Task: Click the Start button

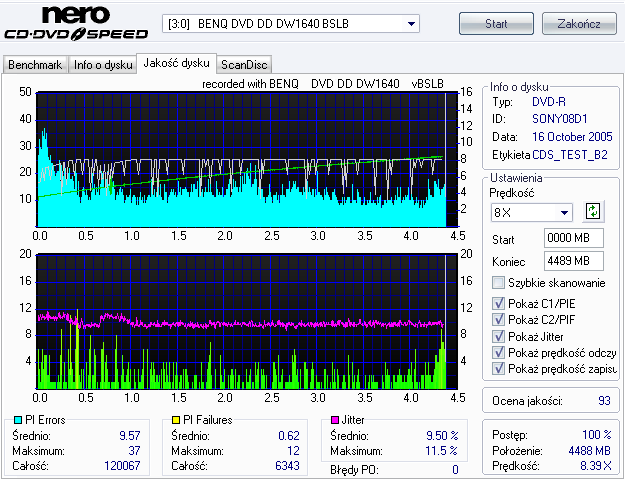Action: [496, 24]
